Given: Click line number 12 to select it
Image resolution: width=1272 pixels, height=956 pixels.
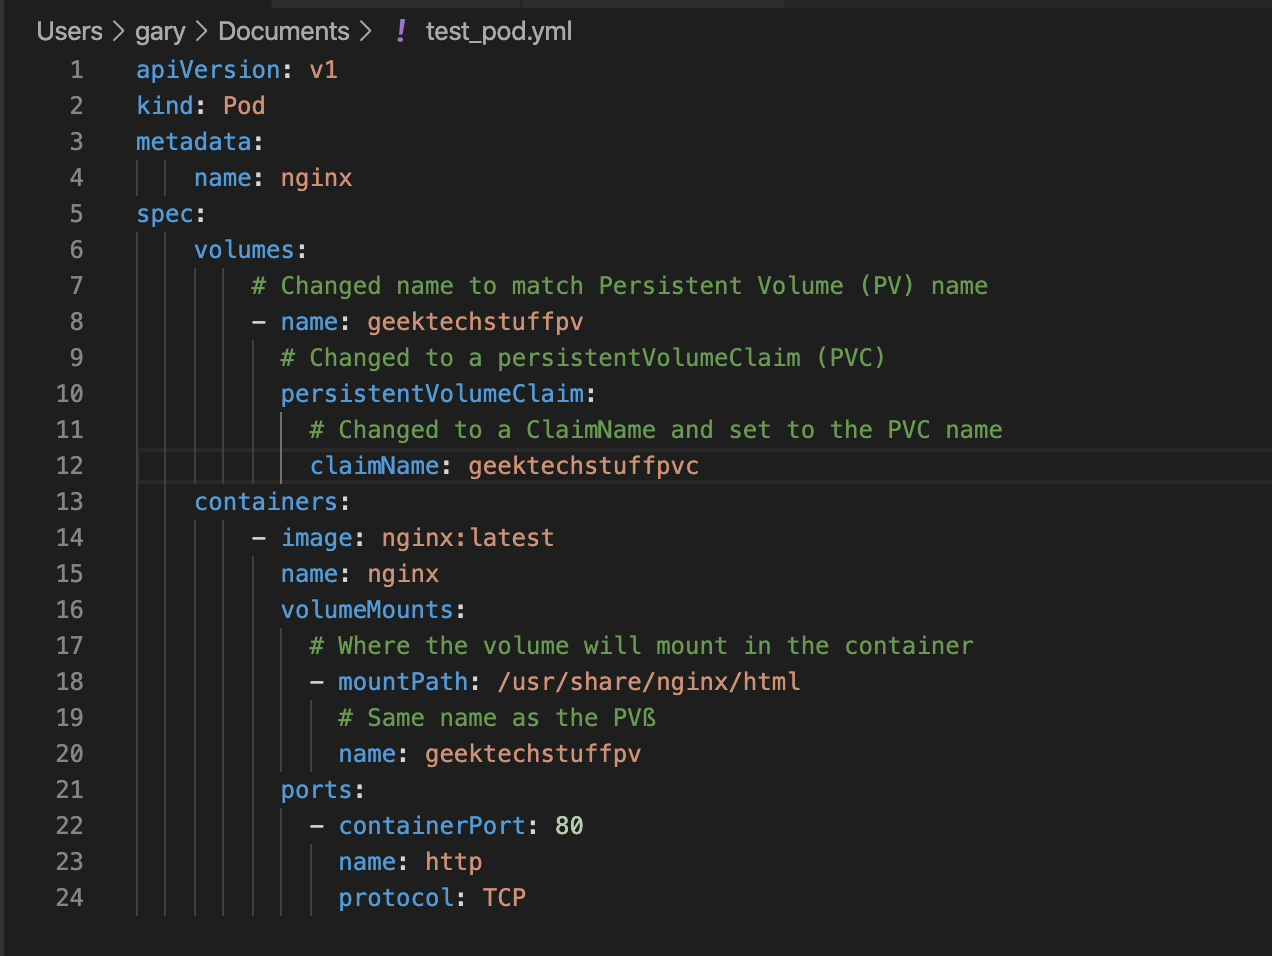Looking at the screenshot, I should (x=70, y=465).
